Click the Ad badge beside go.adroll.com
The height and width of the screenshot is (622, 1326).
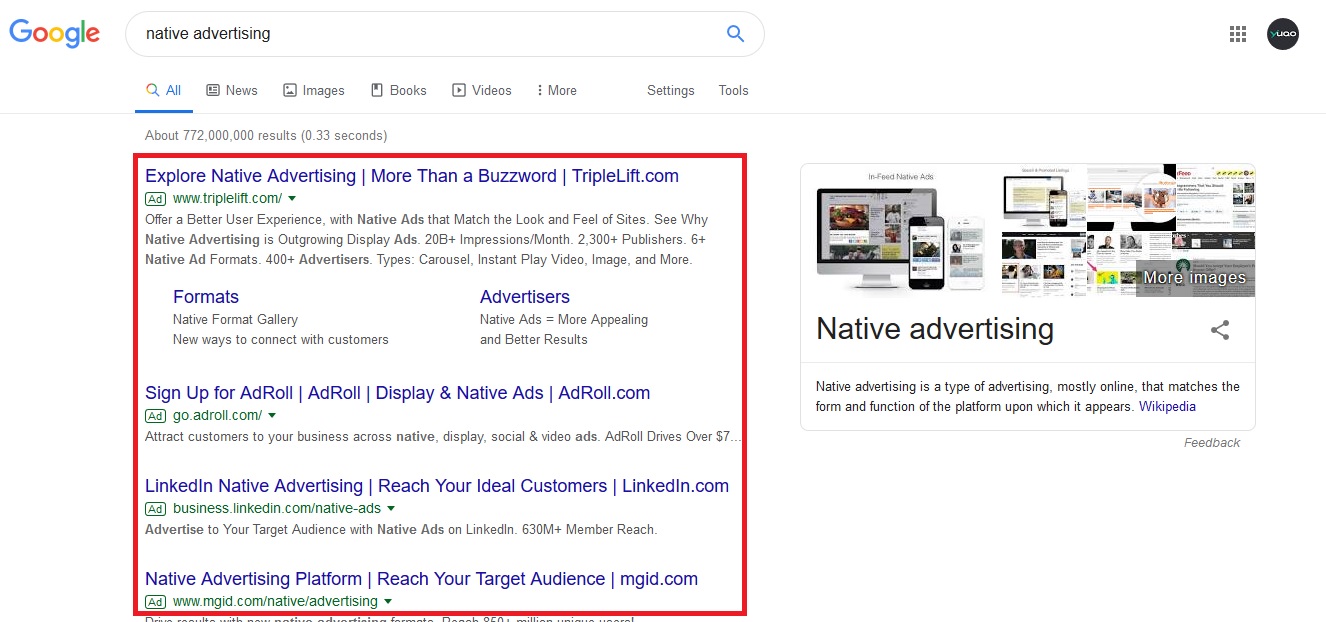coord(155,416)
